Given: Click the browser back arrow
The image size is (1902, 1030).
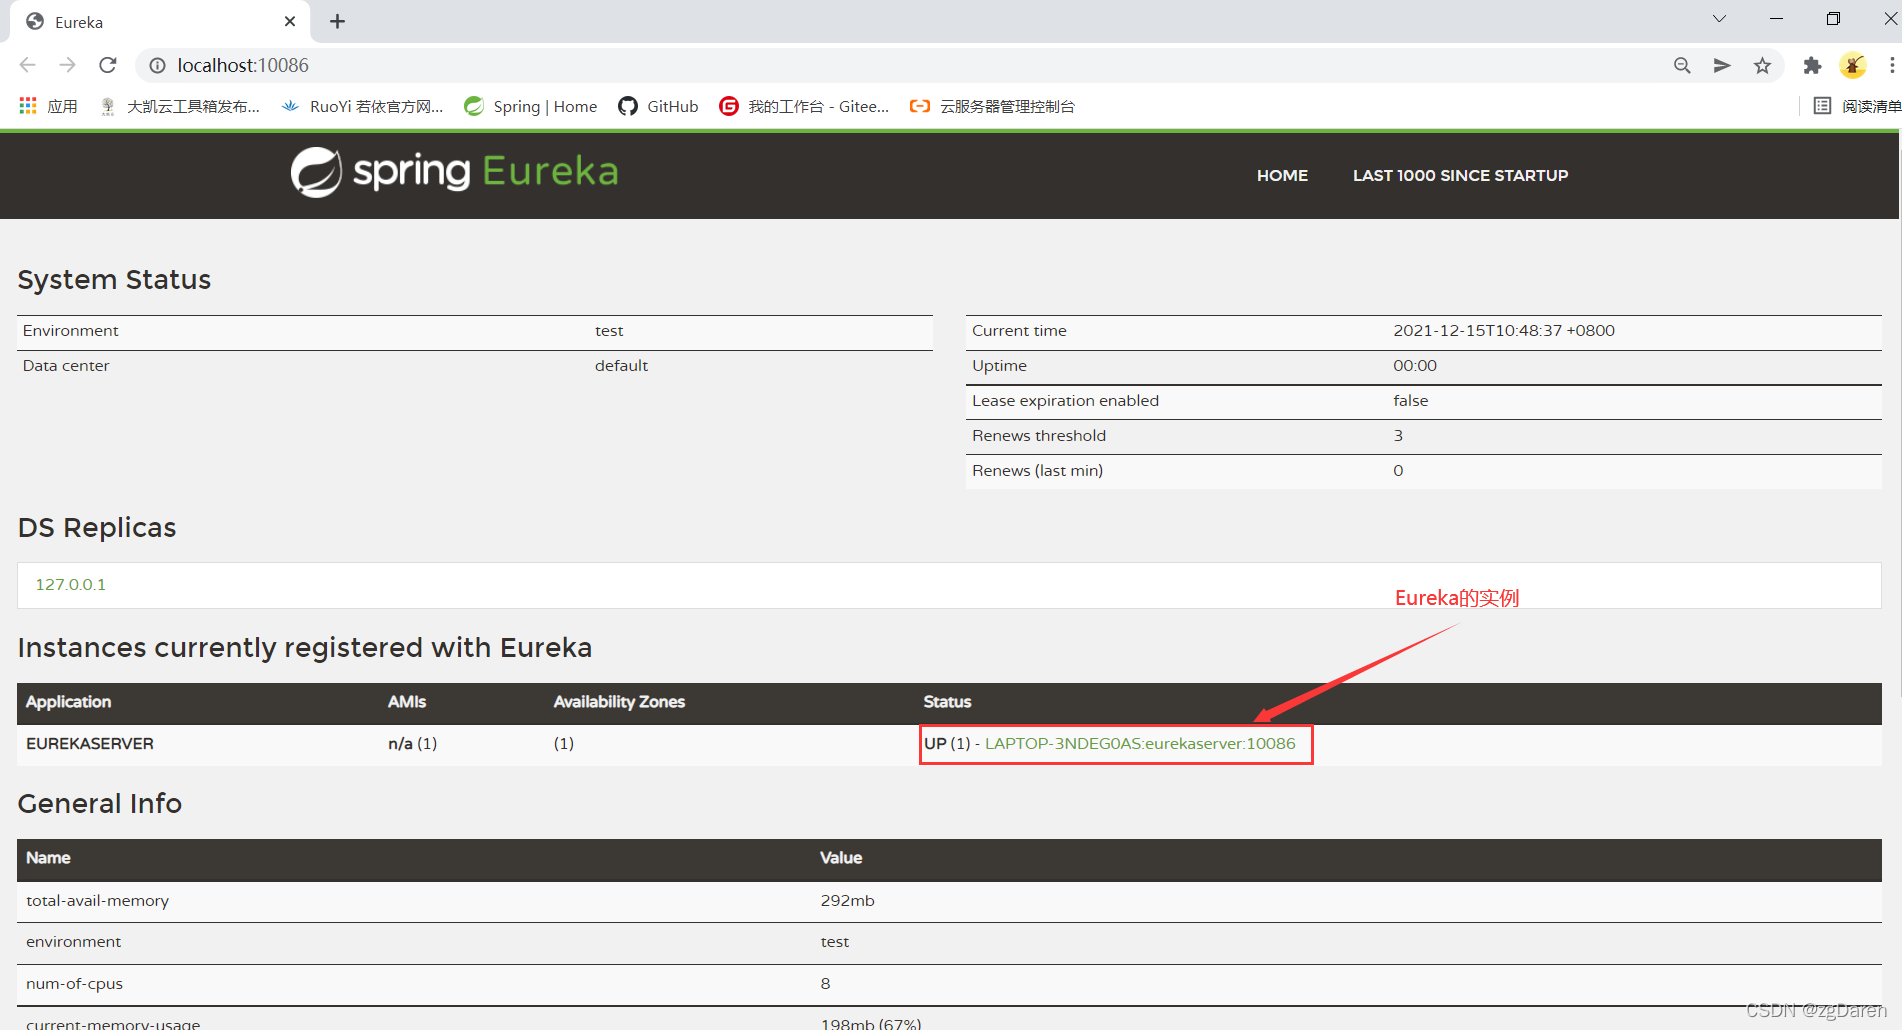Looking at the screenshot, I should 28,65.
